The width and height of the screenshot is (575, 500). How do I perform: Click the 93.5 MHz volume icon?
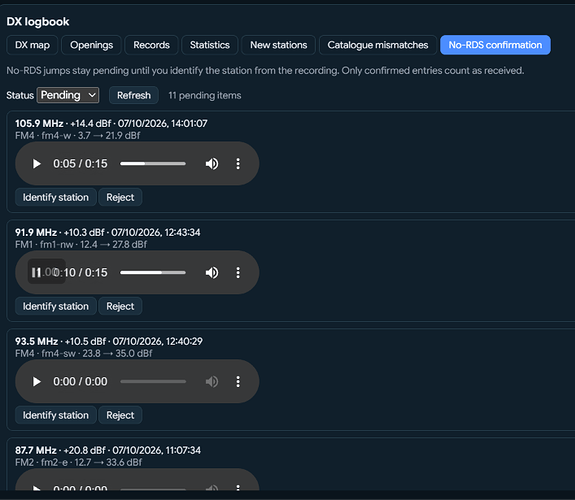(212, 382)
